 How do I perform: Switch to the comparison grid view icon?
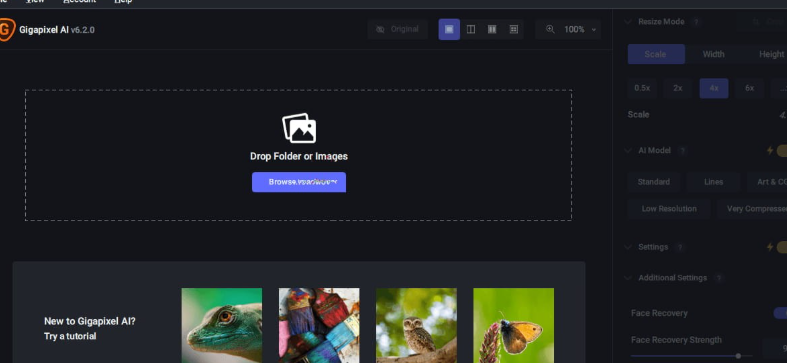513,30
